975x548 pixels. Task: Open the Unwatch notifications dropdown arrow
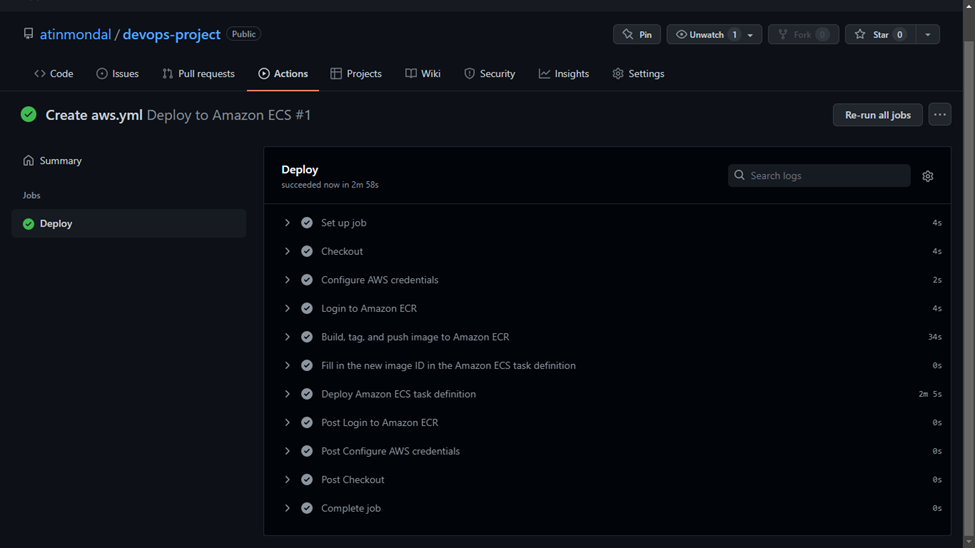tap(751, 35)
